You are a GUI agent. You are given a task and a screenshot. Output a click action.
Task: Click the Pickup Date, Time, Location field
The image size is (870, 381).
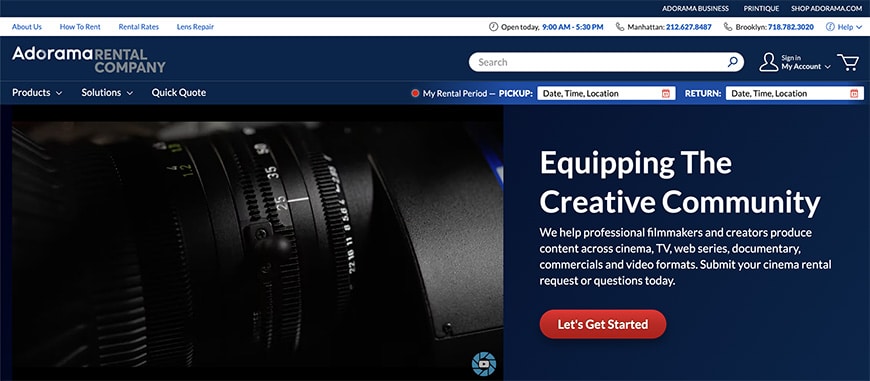(x=606, y=94)
